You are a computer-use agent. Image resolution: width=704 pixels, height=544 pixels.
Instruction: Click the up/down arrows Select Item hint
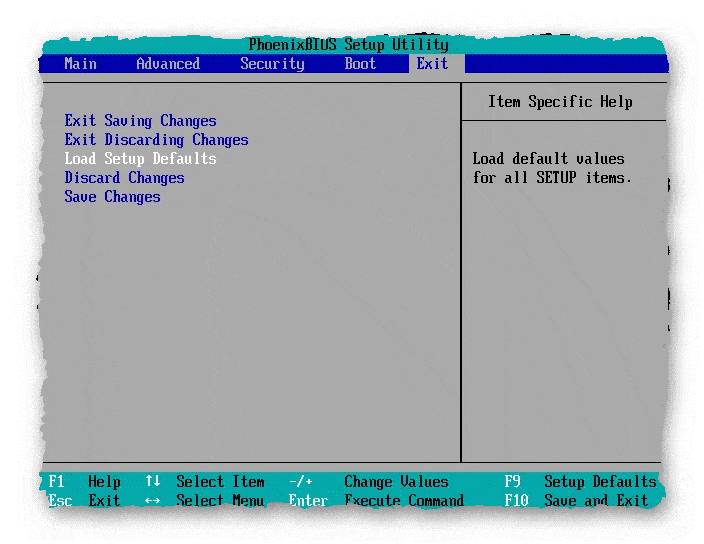click(x=205, y=482)
